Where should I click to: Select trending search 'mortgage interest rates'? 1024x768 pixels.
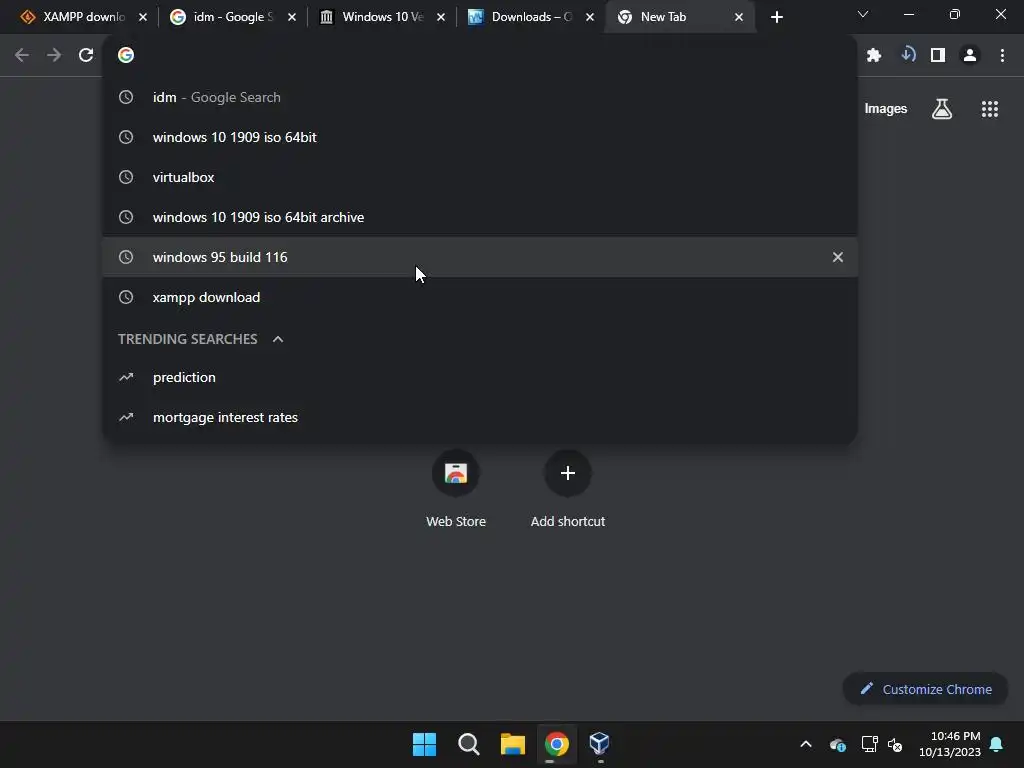coord(480,417)
